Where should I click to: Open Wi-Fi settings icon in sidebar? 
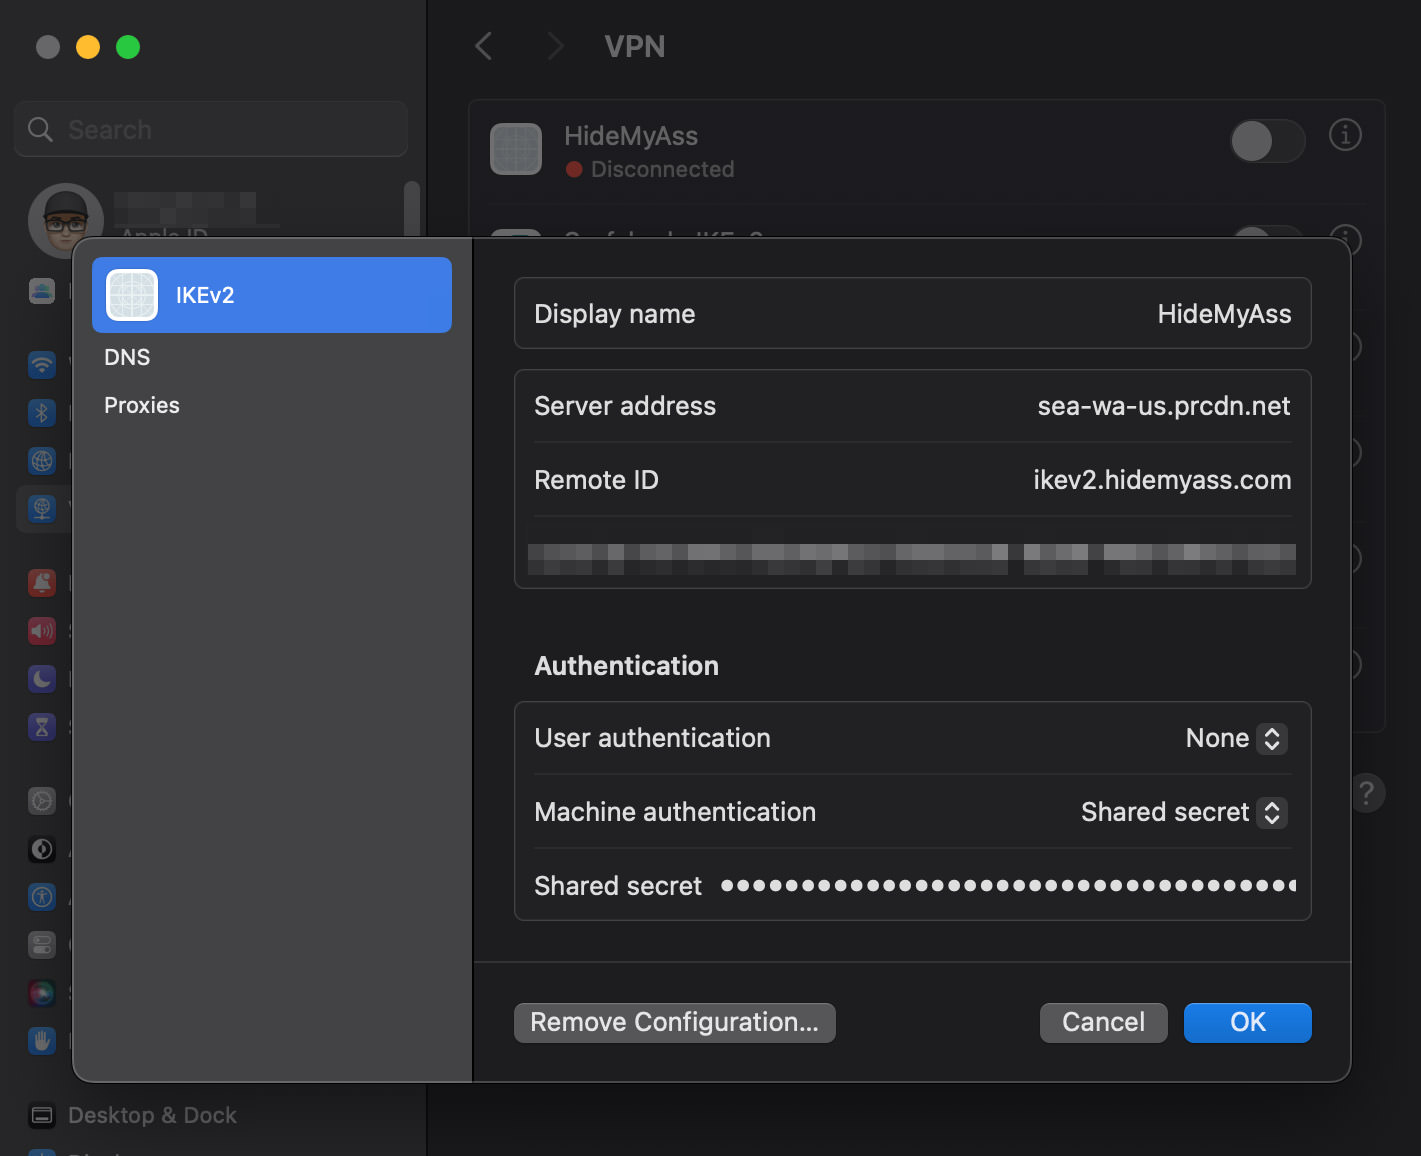[42, 364]
